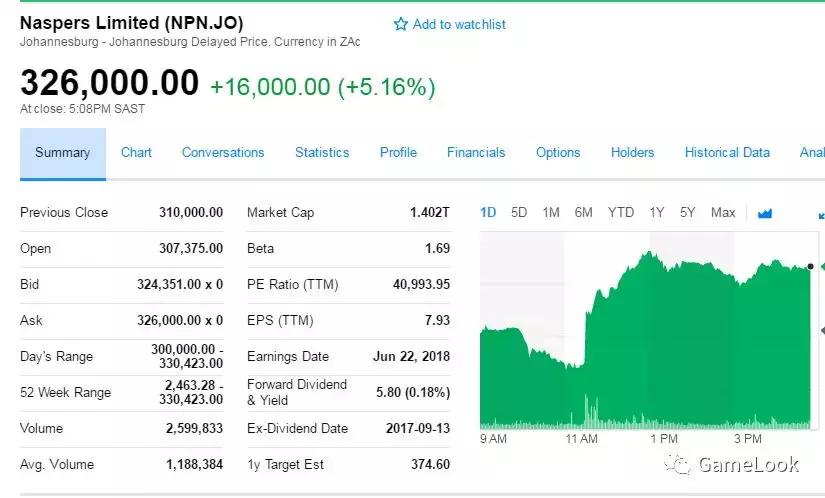Viewport: 825px width, 498px height.
Task: Set chart range to 1Y
Action: click(x=656, y=212)
